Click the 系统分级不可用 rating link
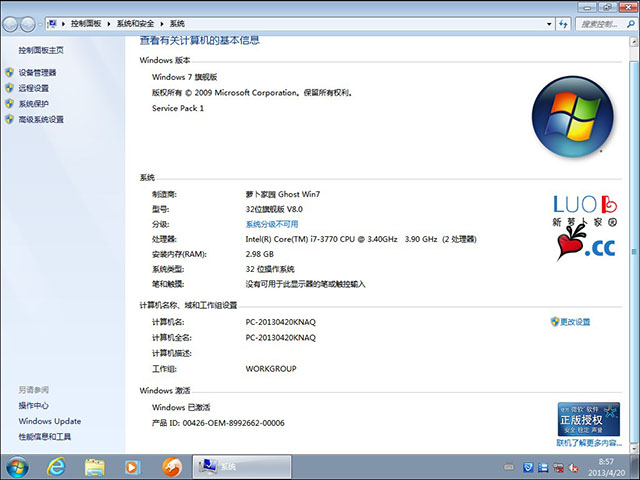The height and width of the screenshot is (480, 640). [x=271, y=224]
